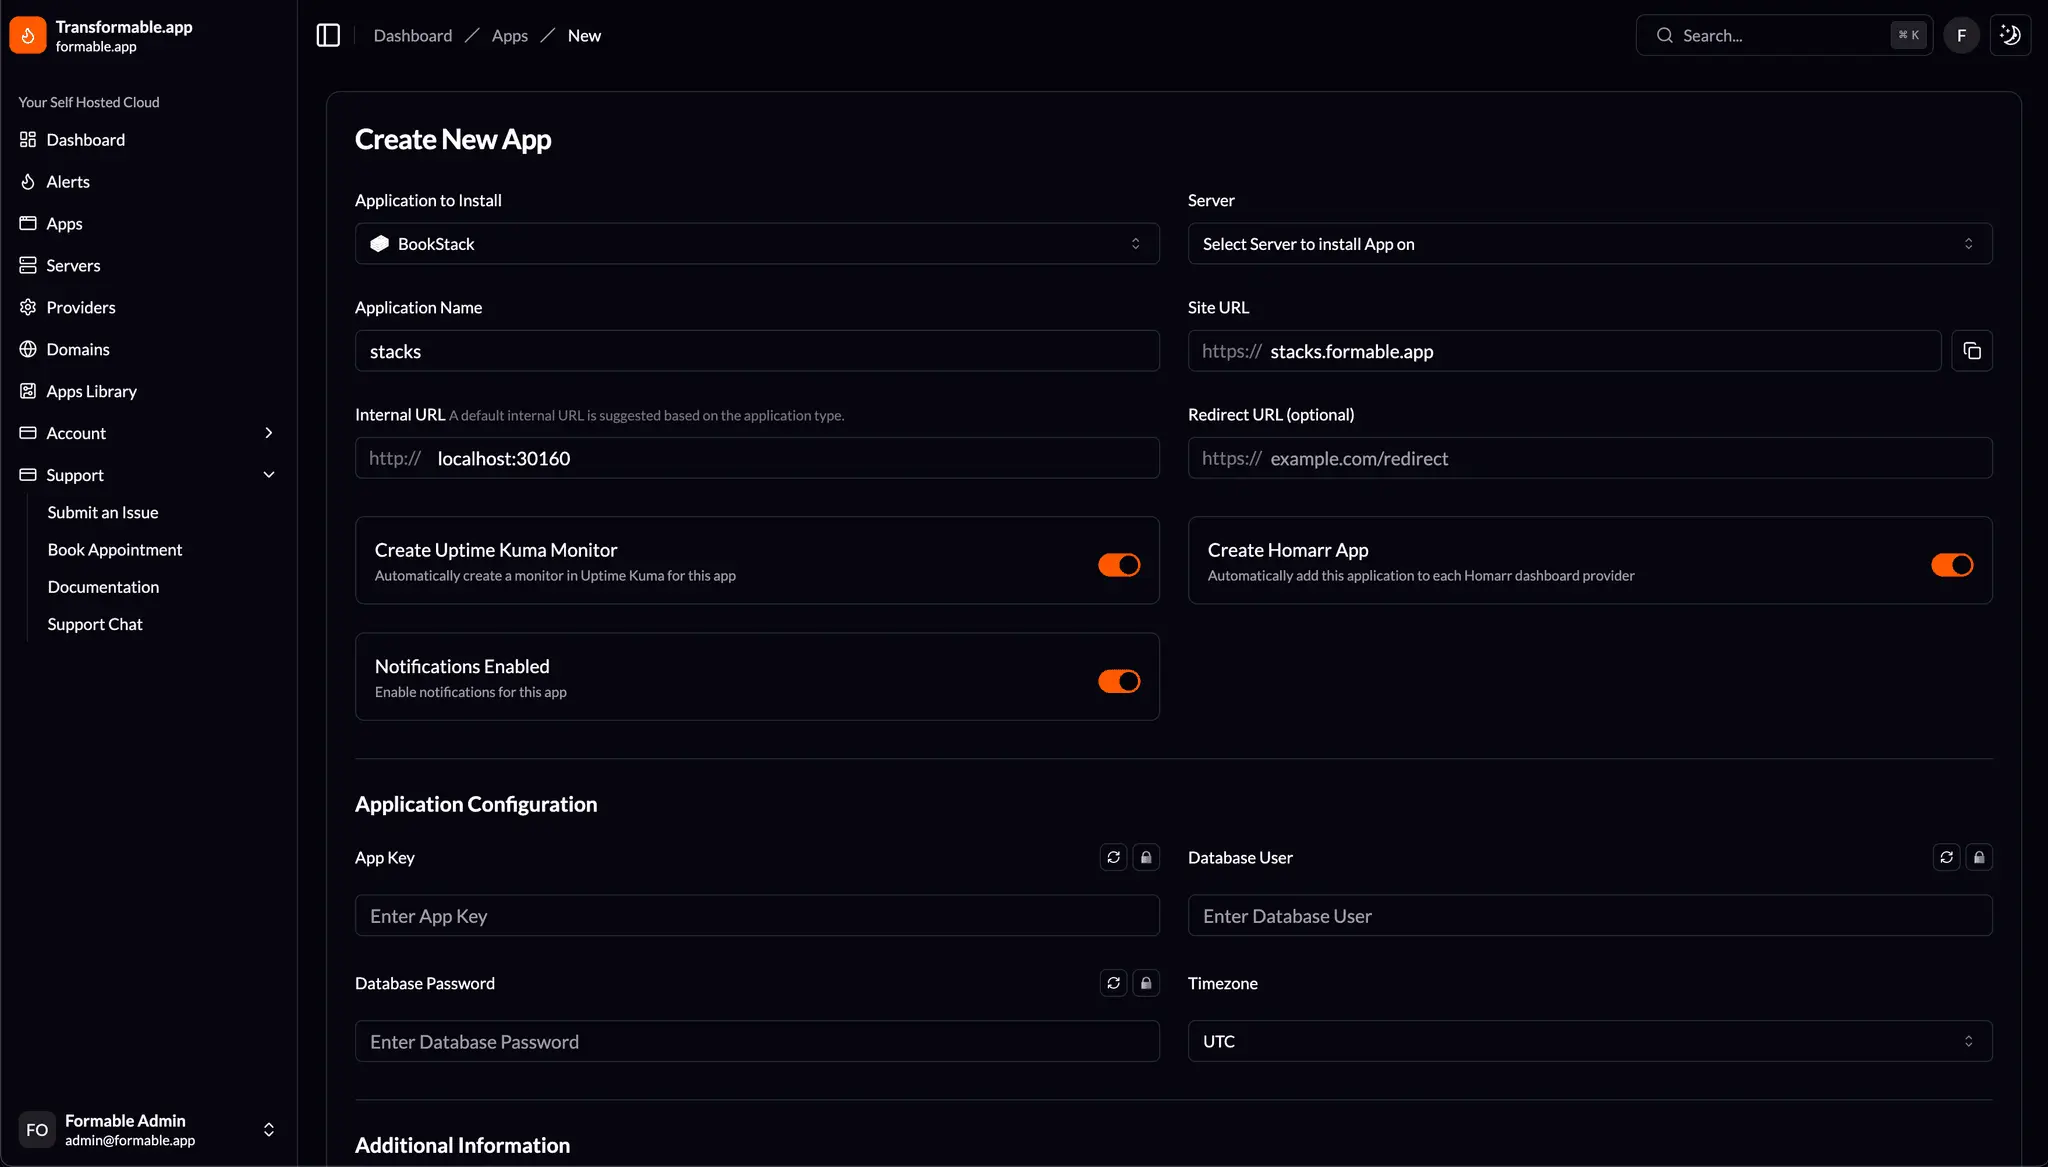2048x1167 pixels.
Task: Click the Internal URL input field
Action: coord(757,458)
